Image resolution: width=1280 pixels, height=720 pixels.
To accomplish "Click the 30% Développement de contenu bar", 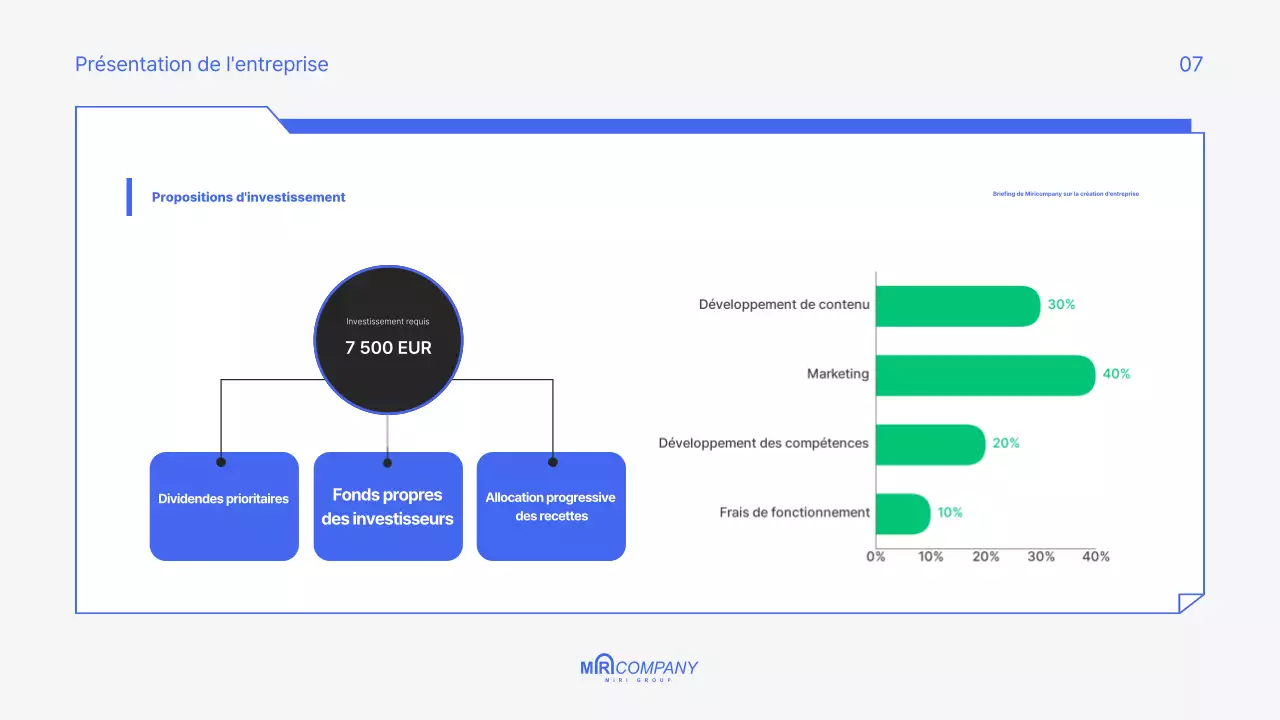I will coord(957,304).
